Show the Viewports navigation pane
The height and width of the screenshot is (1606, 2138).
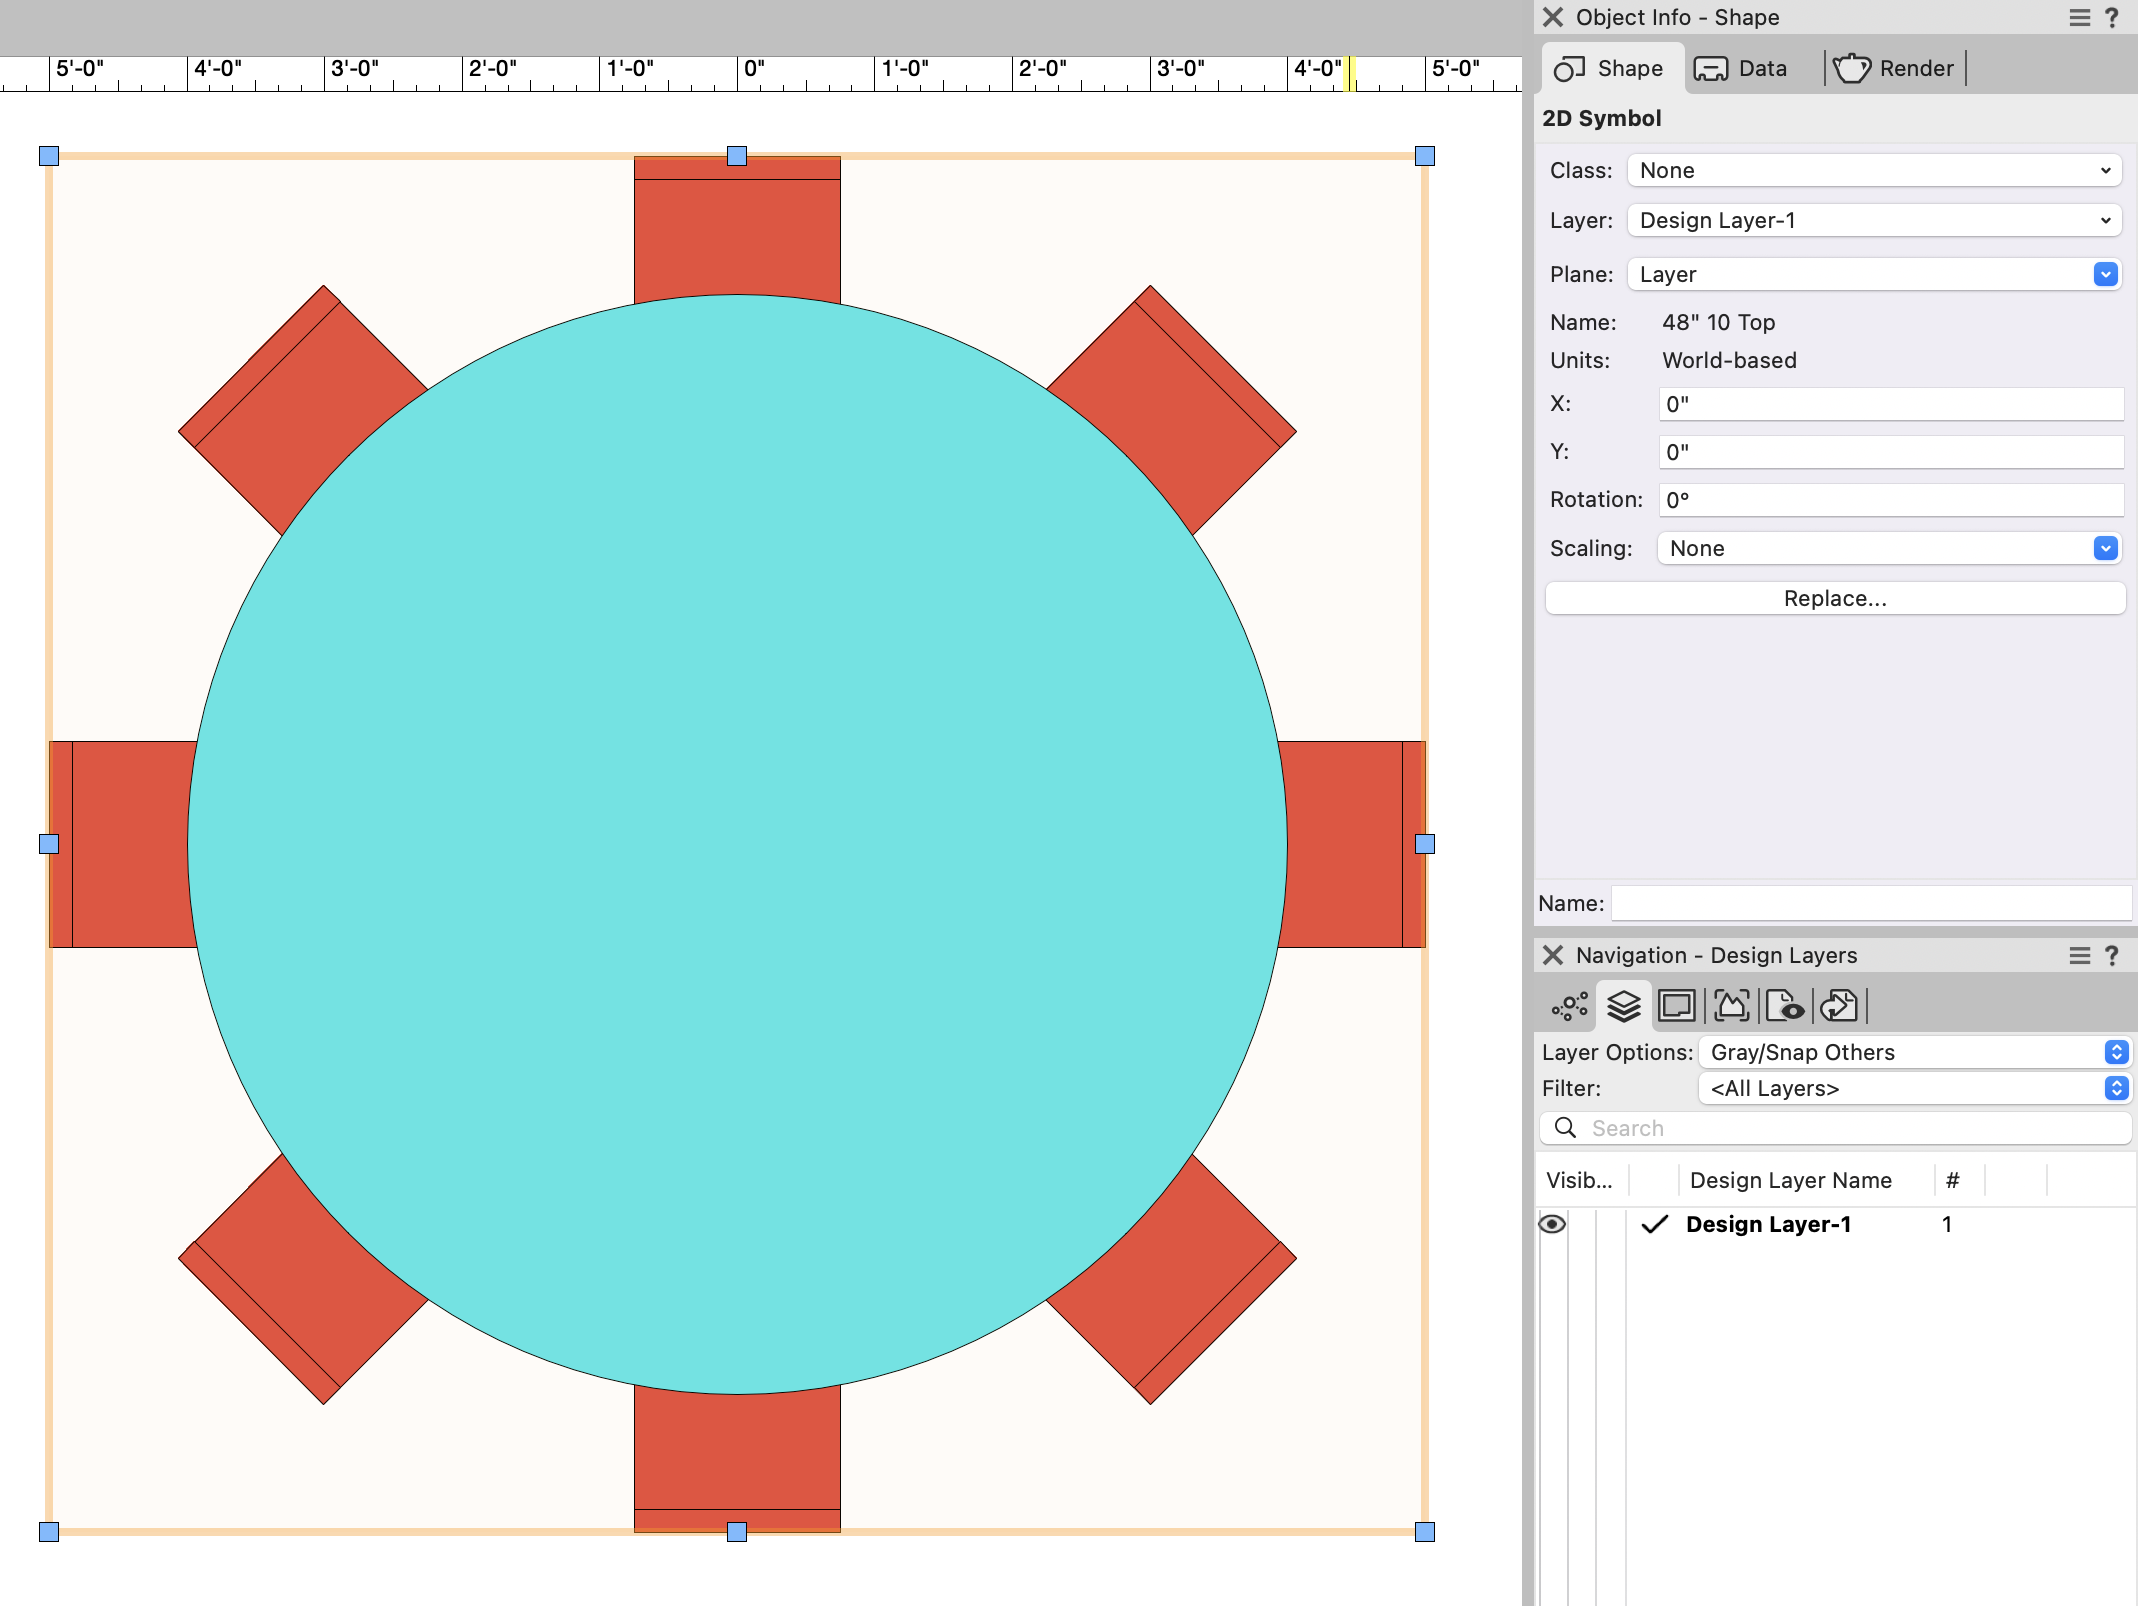(x=1731, y=1006)
